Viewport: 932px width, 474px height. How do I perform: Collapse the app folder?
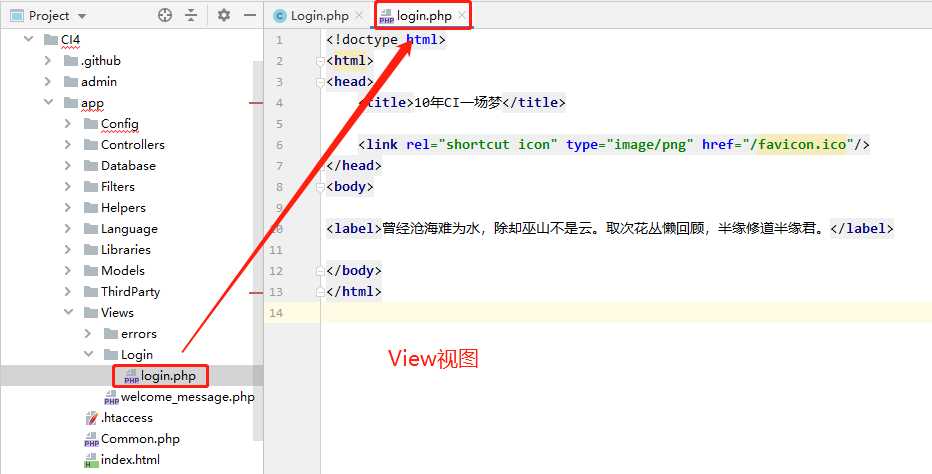[x=48, y=102]
